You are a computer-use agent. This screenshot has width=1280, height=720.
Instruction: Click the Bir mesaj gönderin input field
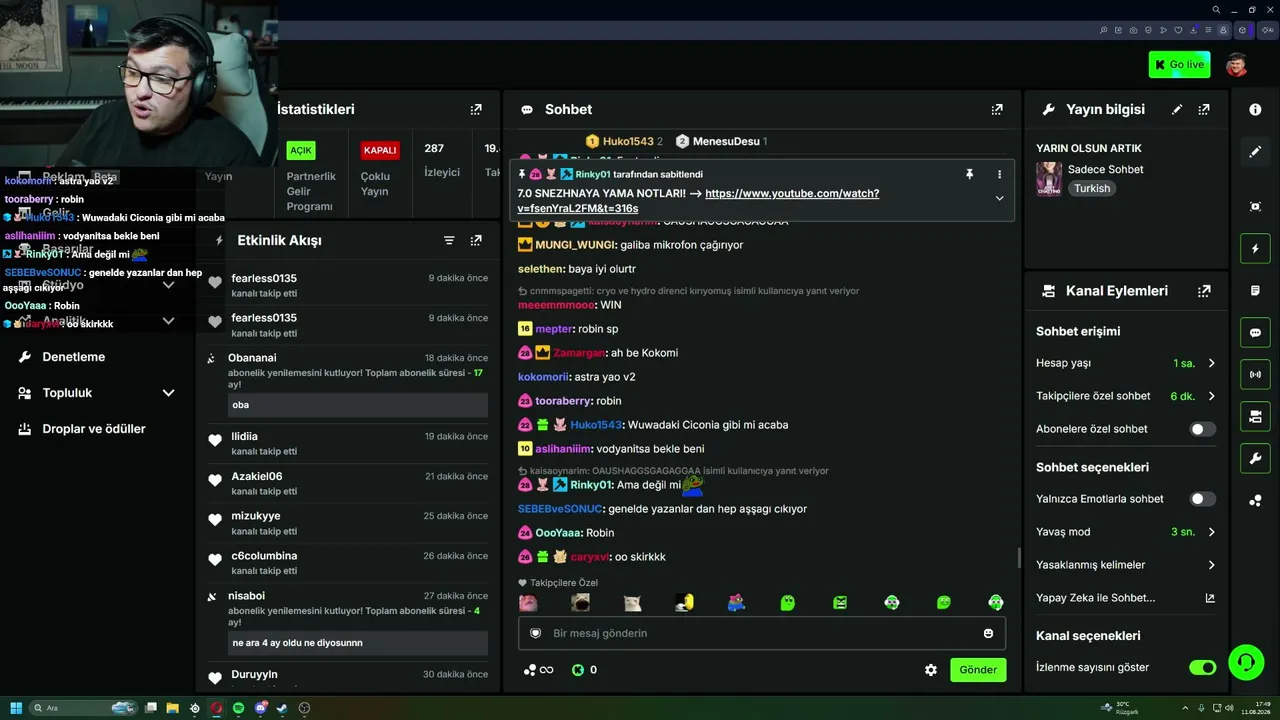point(762,633)
